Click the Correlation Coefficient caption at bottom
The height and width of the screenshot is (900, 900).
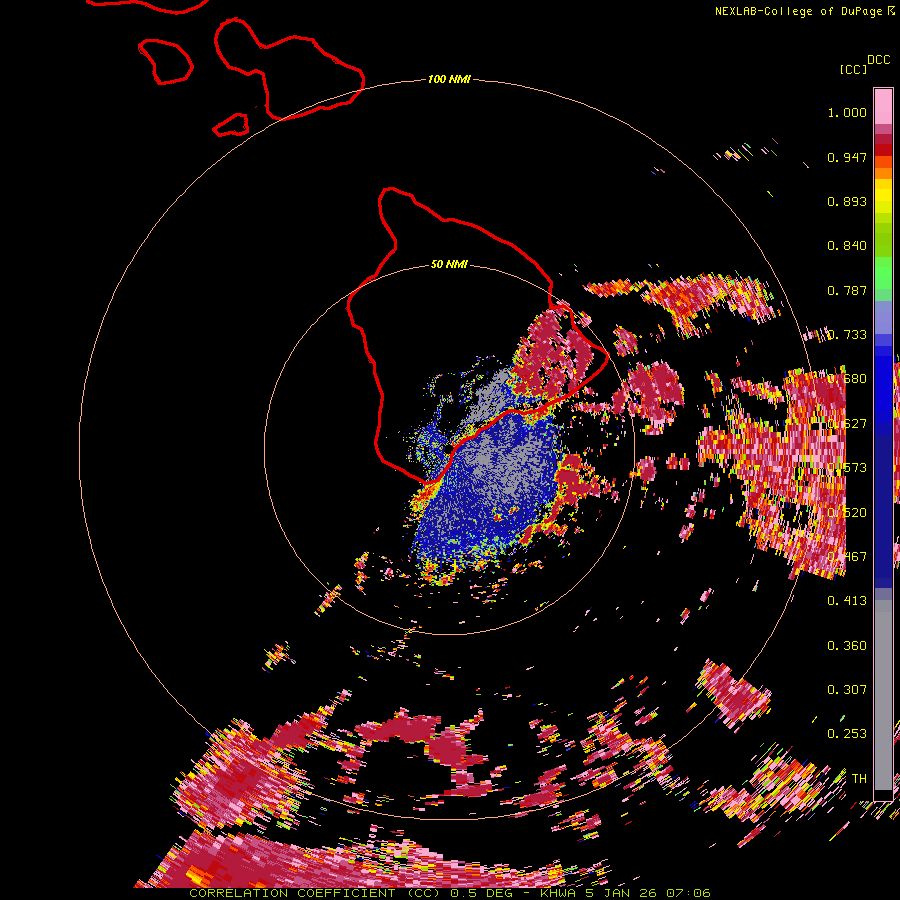pyautogui.click(x=450, y=893)
